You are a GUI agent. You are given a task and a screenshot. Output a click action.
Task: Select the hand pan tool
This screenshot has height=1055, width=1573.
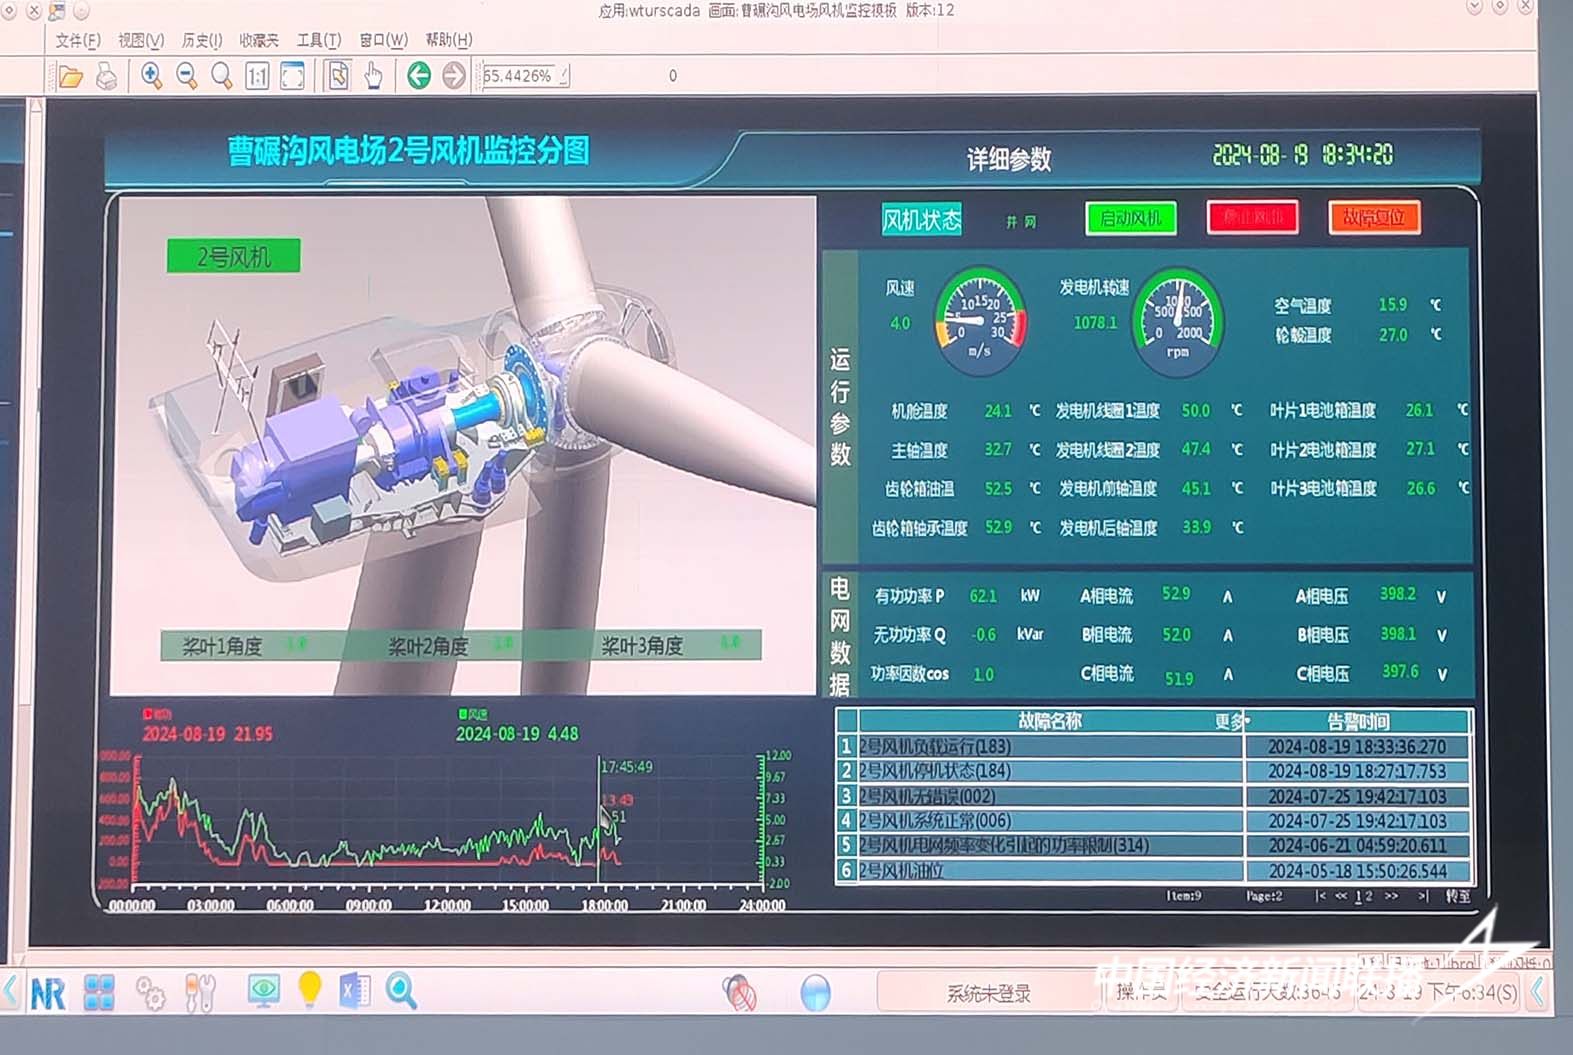coord(373,76)
